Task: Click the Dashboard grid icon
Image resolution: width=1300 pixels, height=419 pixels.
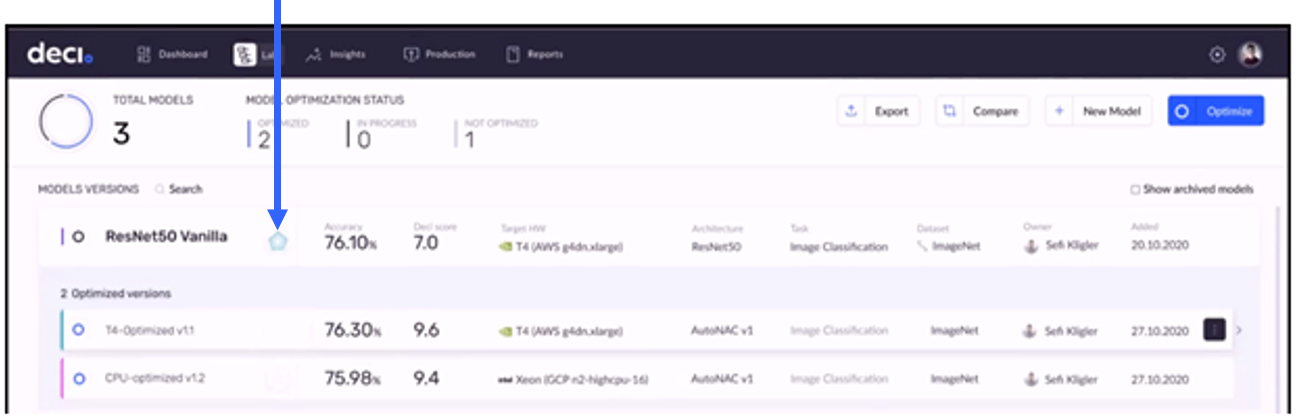Action: coord(143,54)
